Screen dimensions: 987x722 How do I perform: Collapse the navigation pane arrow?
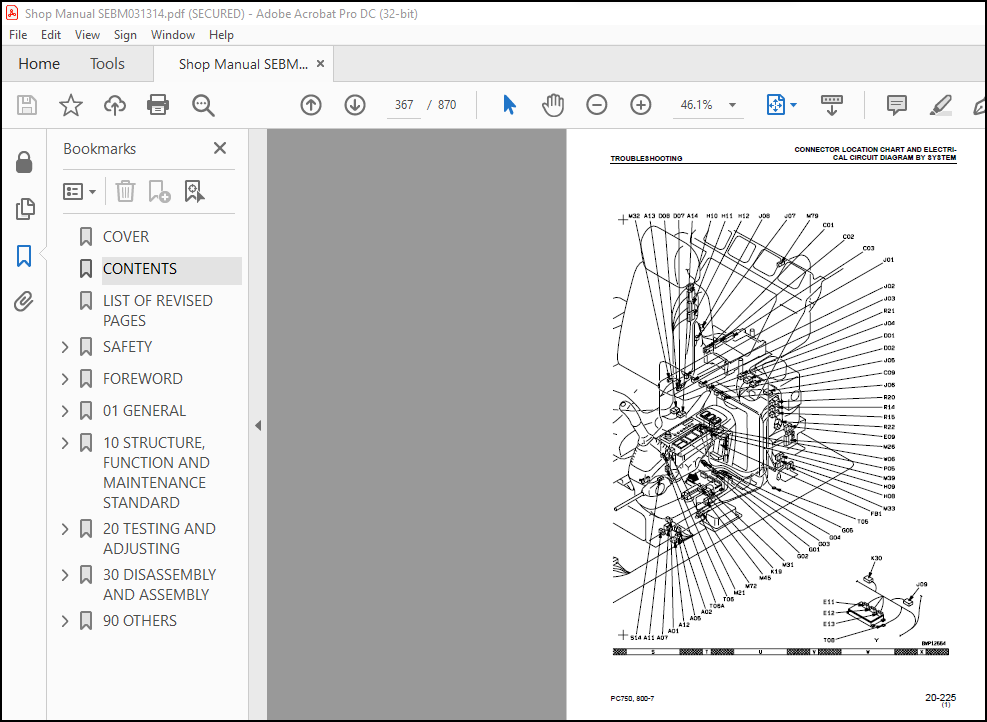[258, 426]
